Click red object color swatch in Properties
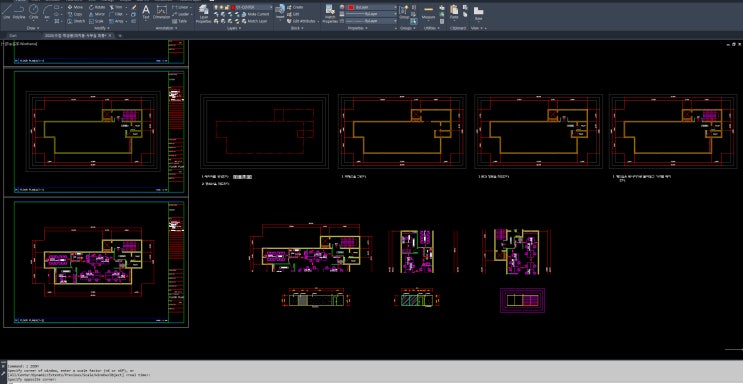This screenshot has width=743, height=384. [x=351, y=8]
